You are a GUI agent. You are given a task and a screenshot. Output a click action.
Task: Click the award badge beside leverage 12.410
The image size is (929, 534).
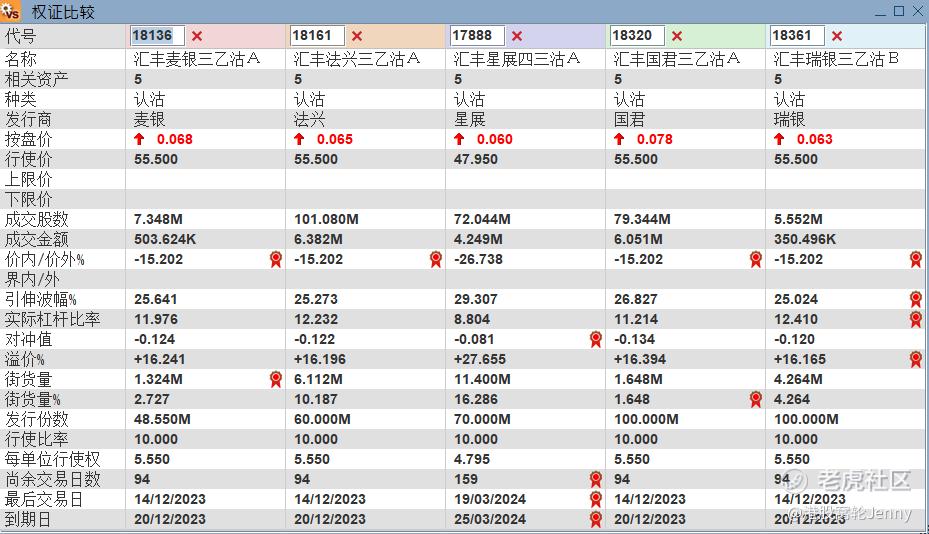tap(915, 319)
